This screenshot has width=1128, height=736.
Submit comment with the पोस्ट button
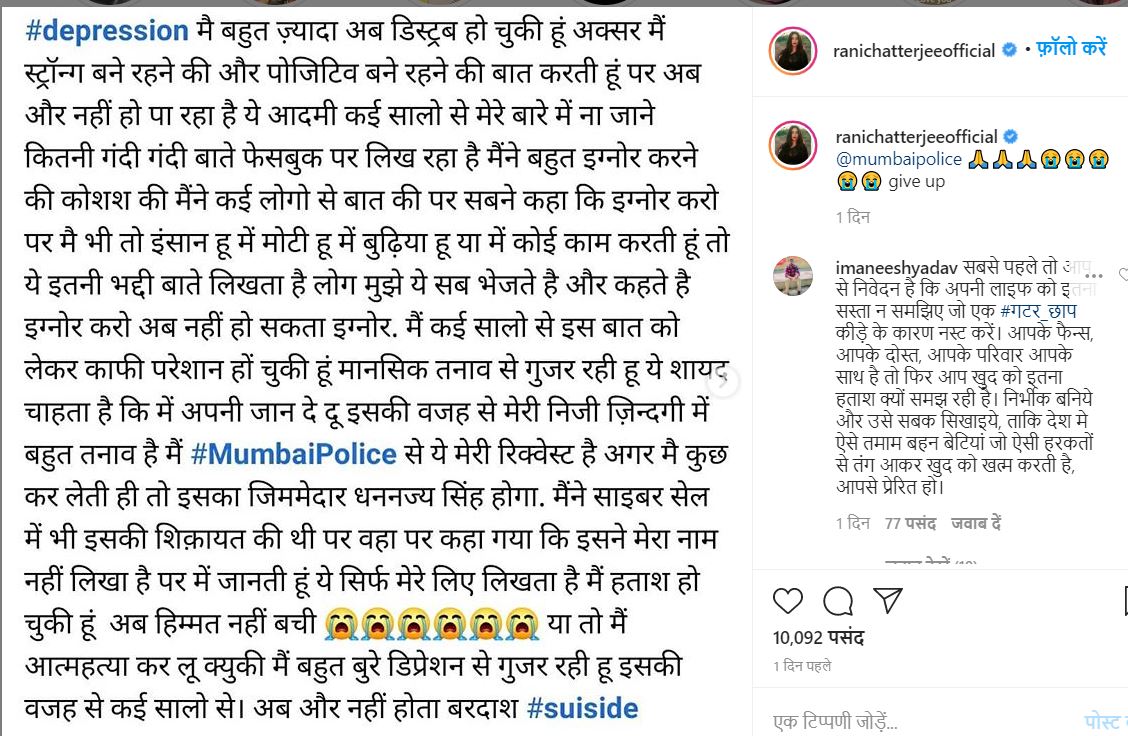pyautogui.click(x=1103, y=720)
